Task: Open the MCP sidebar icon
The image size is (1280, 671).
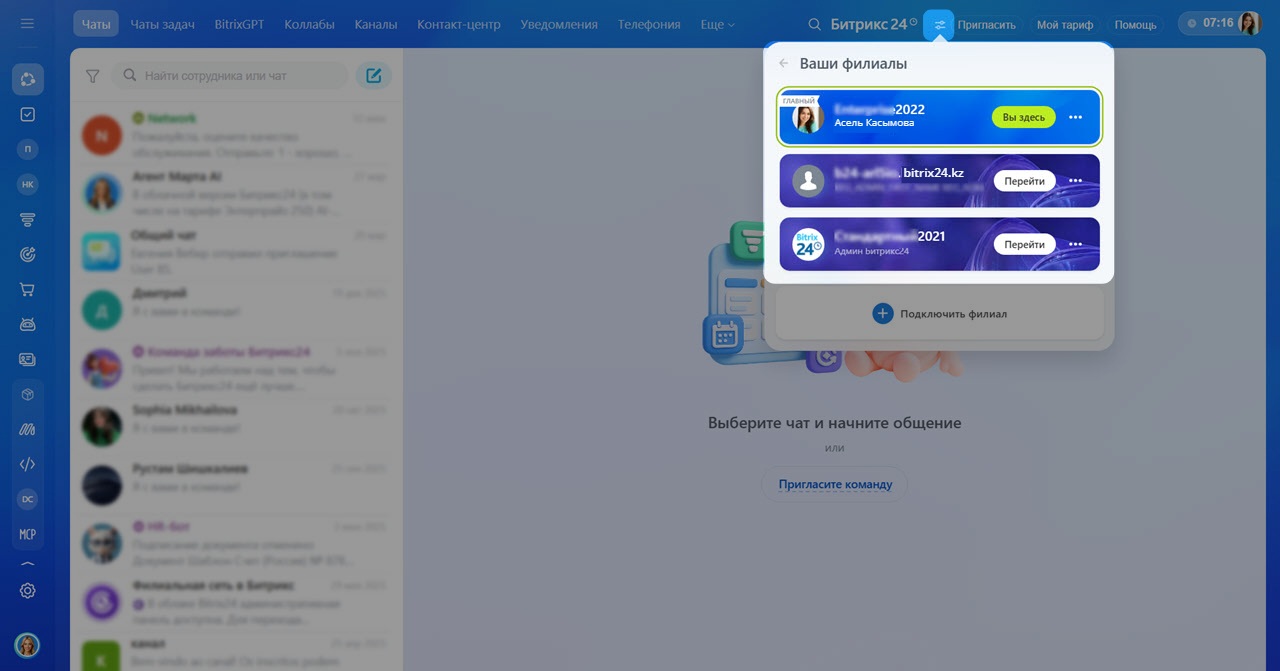Action: coord(27,534)
